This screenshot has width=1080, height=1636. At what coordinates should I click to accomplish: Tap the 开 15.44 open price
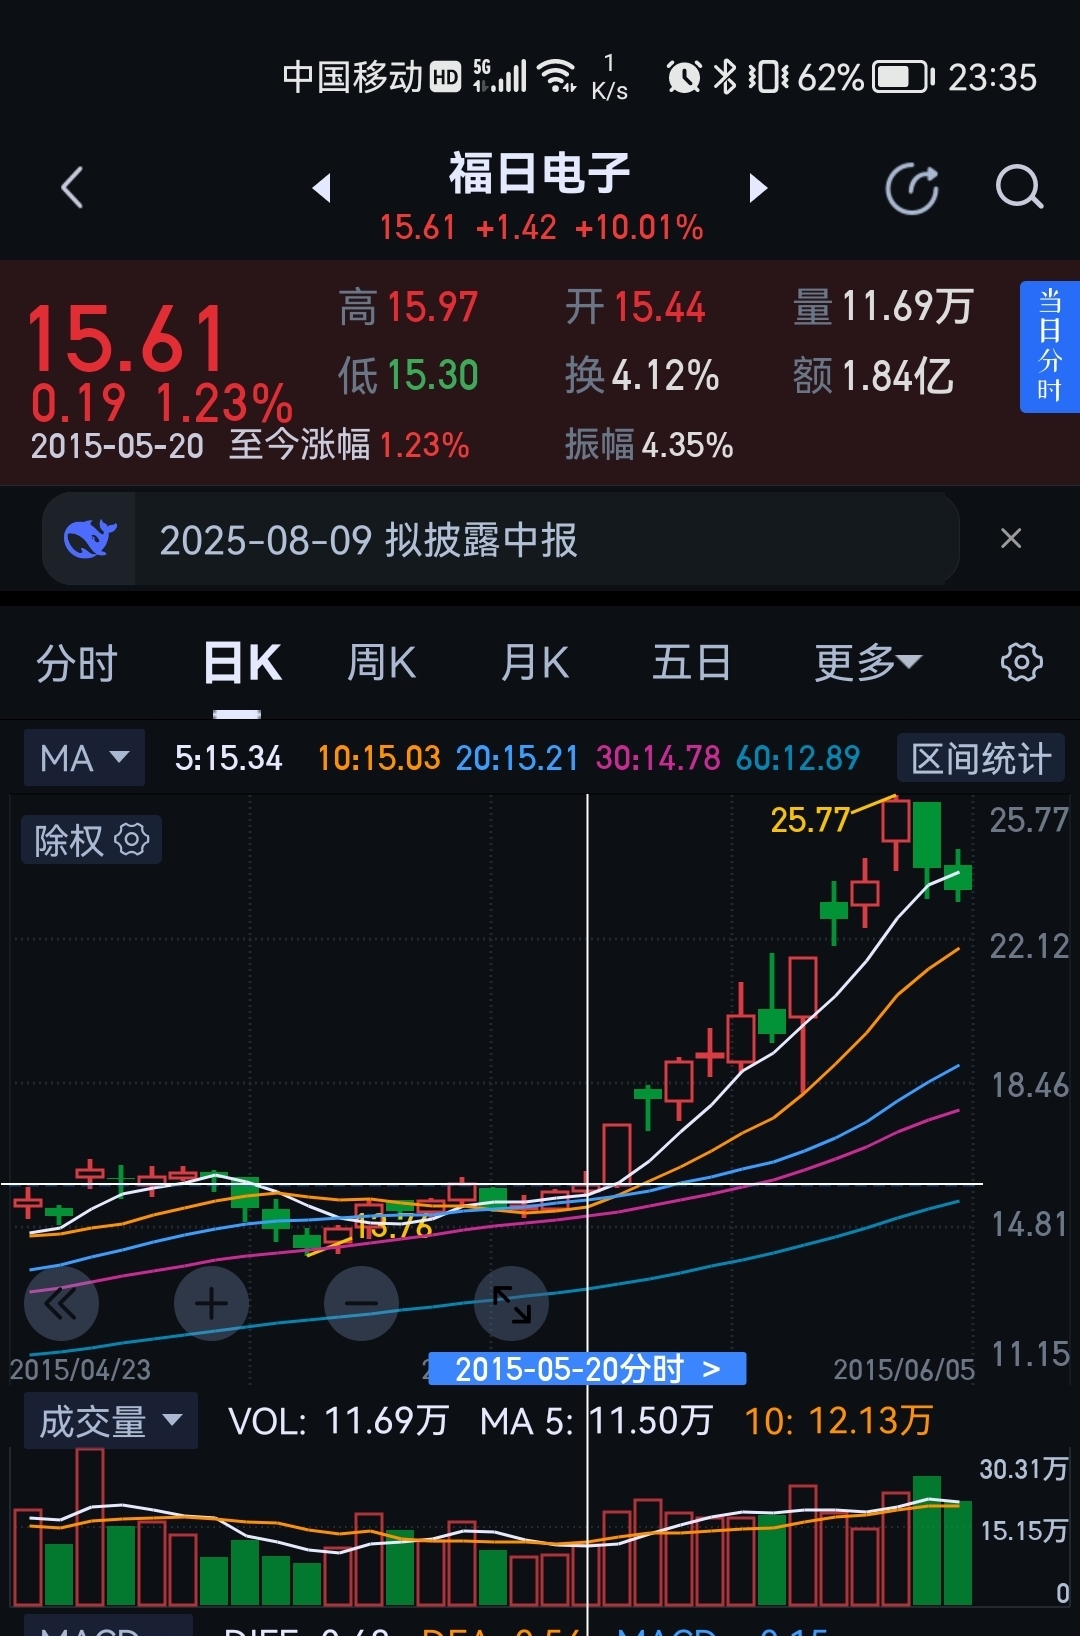click(635, 307)
